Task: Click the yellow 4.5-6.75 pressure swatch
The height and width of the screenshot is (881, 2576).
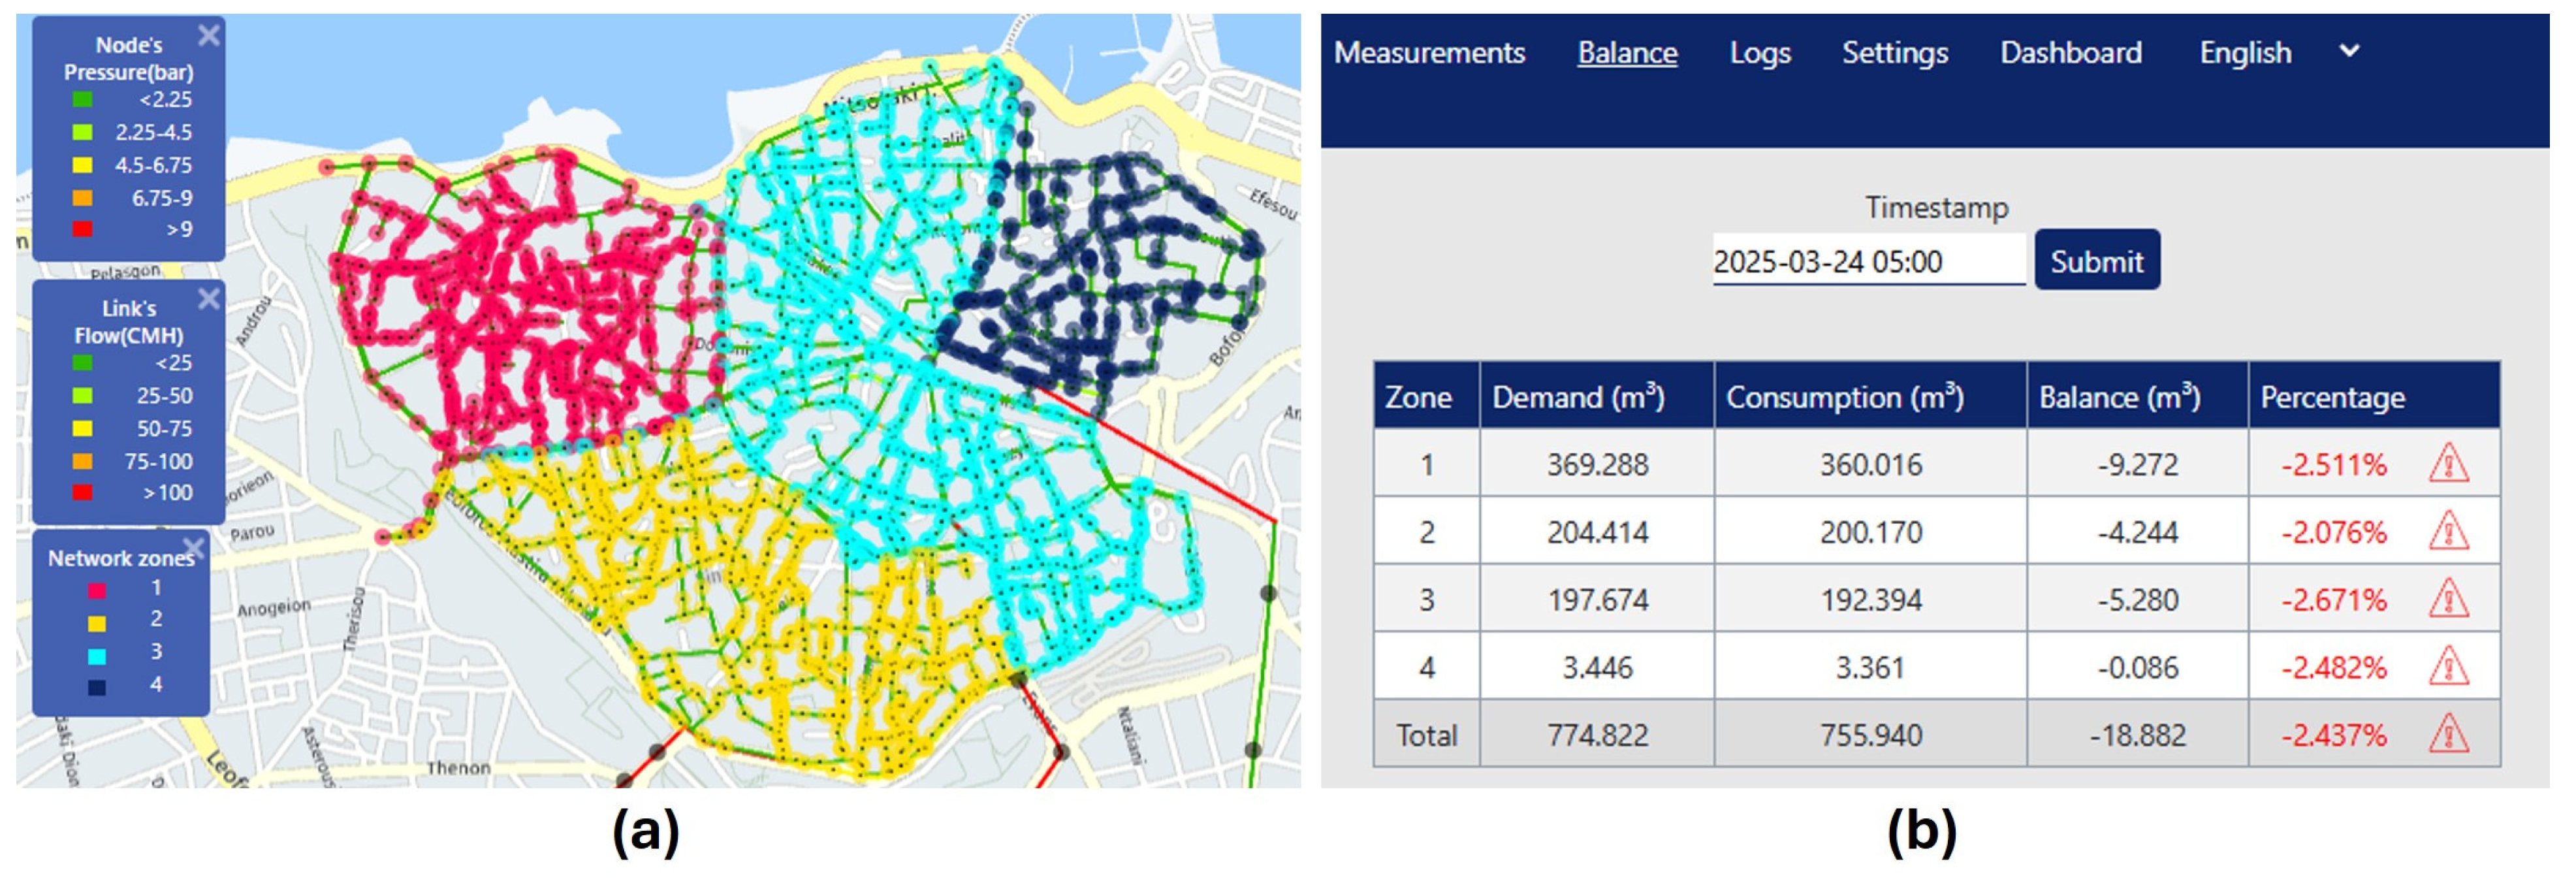Action: (83, 165)
